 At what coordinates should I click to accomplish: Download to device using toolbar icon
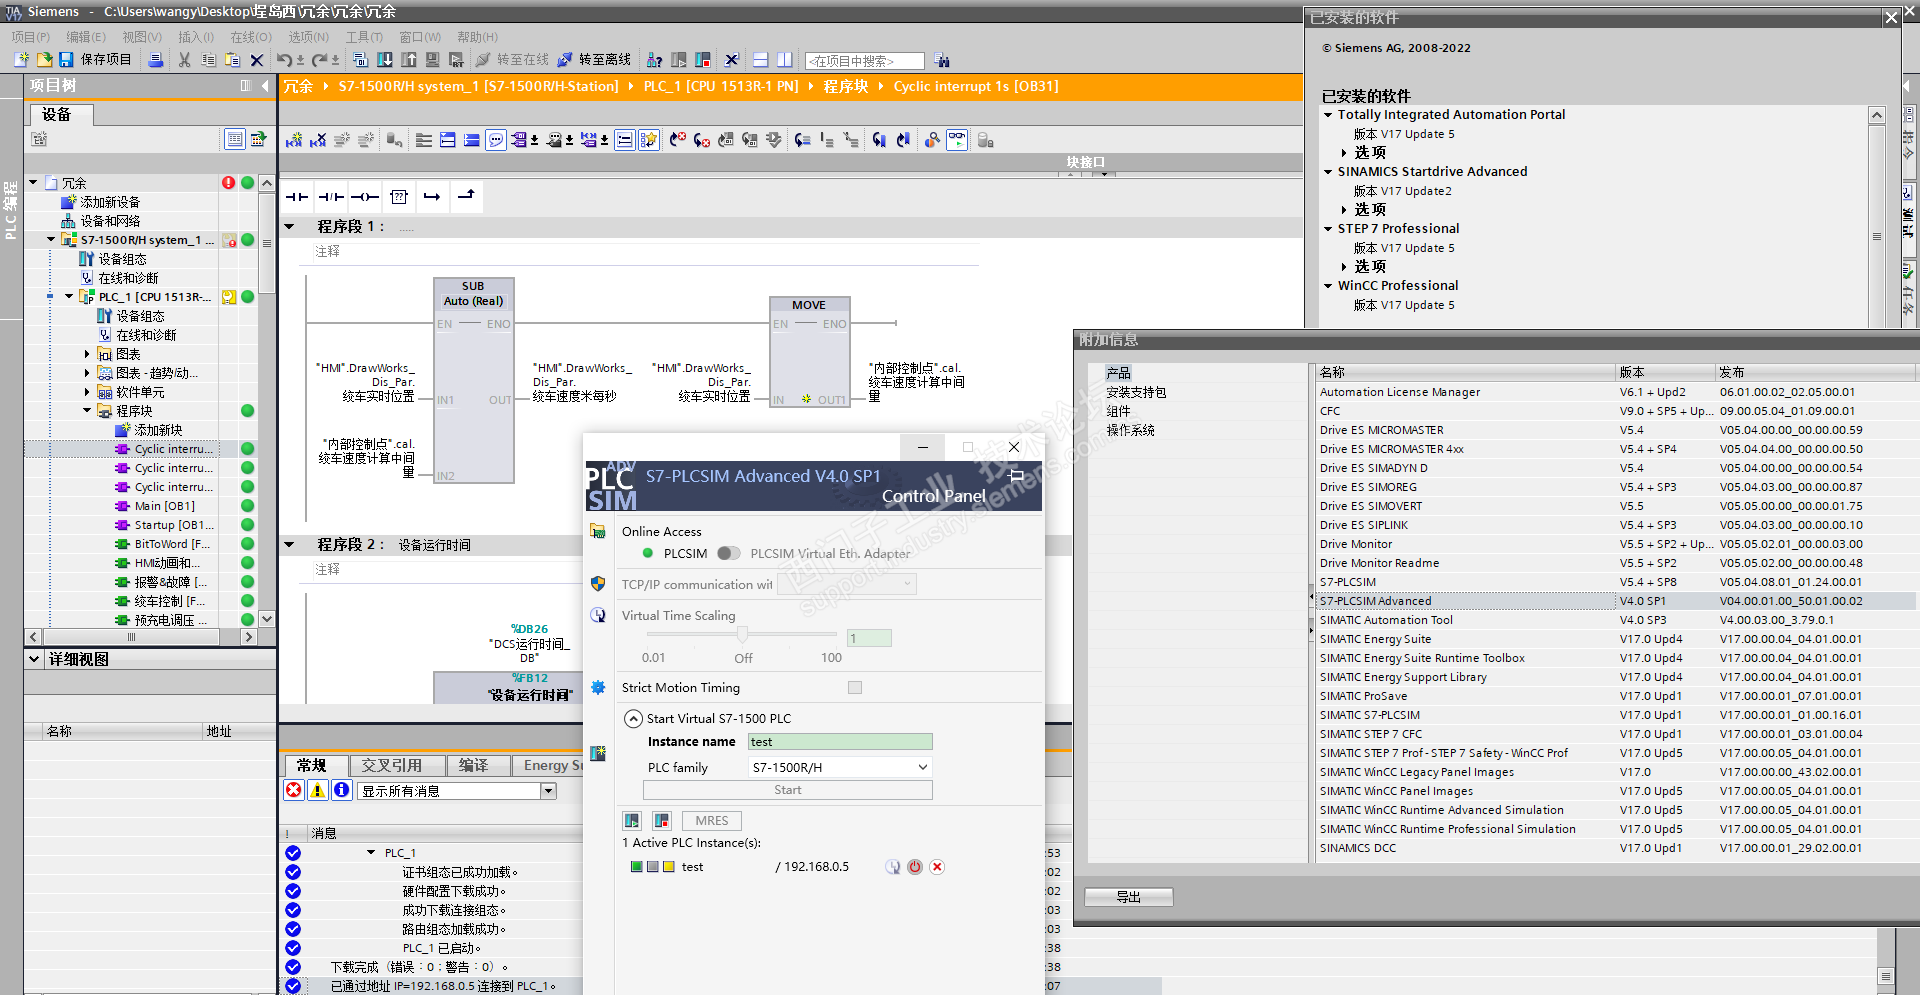pyautogui.click(x=385, y=60)
